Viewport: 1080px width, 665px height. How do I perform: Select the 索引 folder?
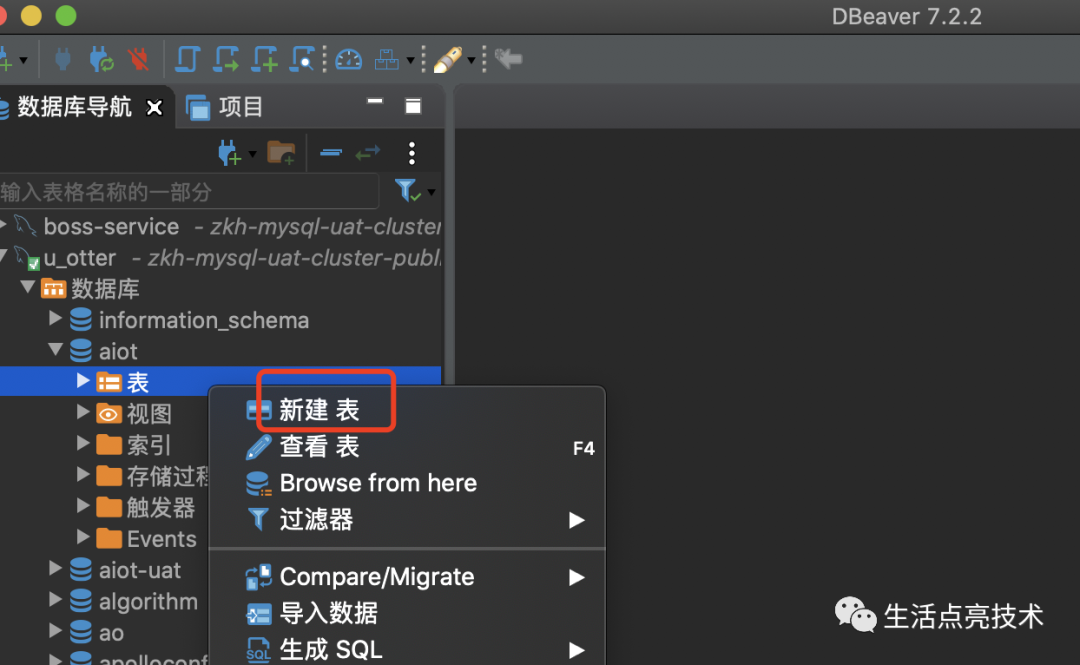(x=134, y=445)
